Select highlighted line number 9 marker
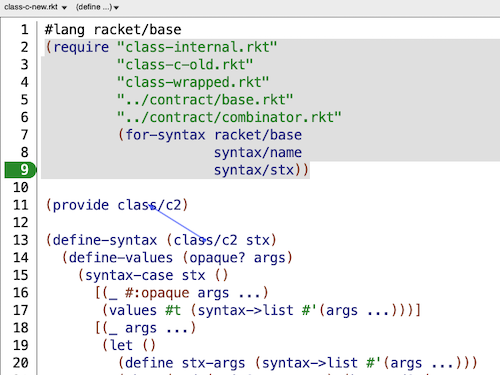 [20, 170]
